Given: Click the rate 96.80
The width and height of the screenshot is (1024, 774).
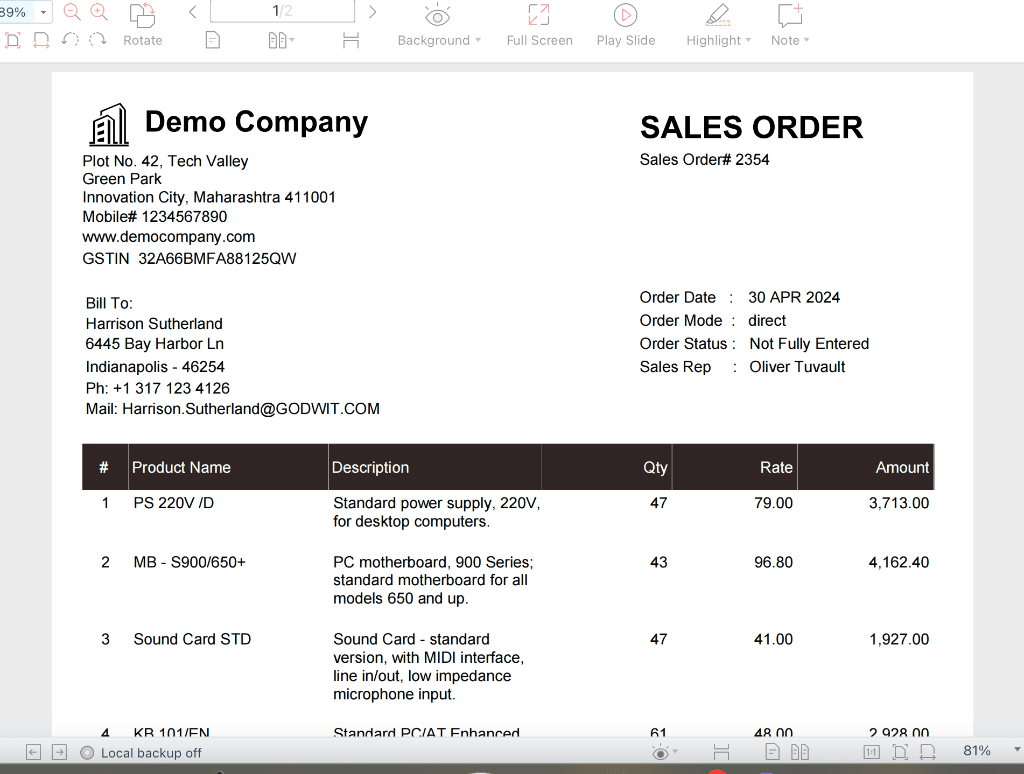Looking at the screenshot, I should (773, 562).
